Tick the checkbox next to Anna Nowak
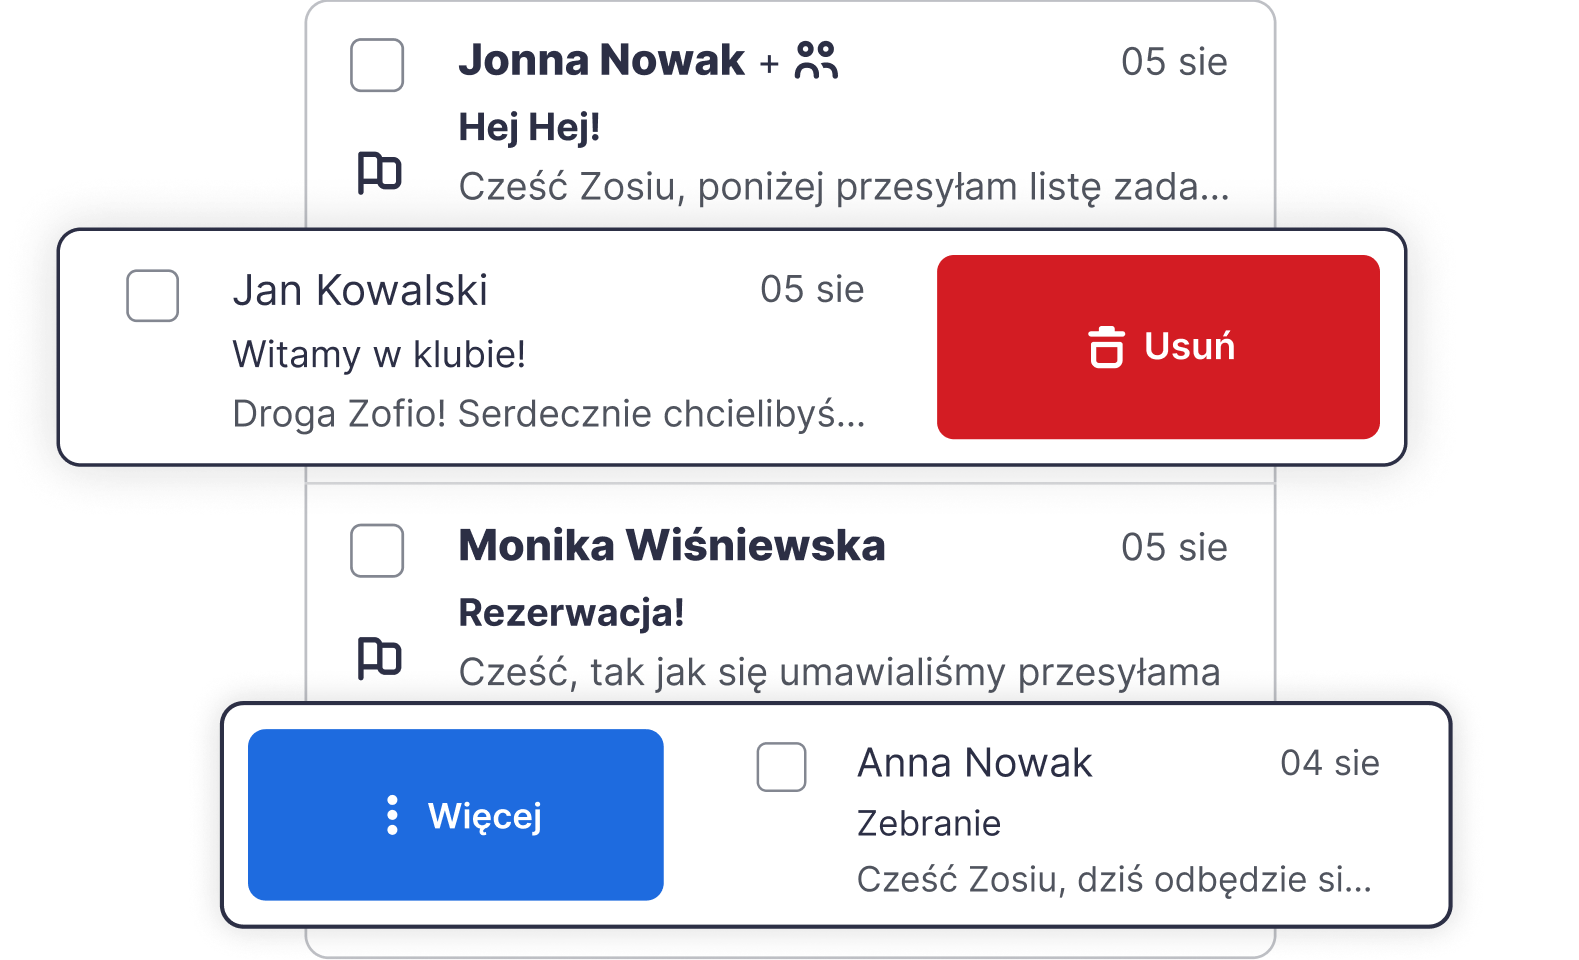1579x960 pixels. 782,767
